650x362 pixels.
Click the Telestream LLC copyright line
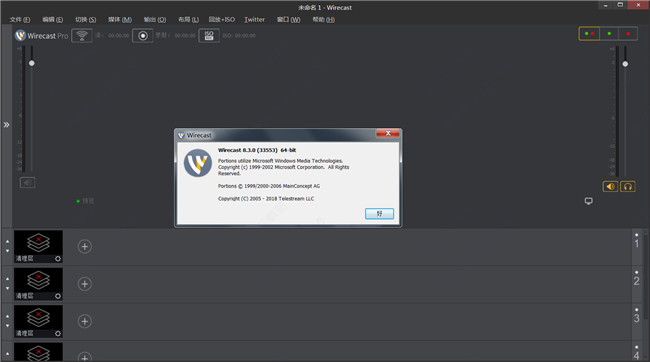[x=266, y=199]
